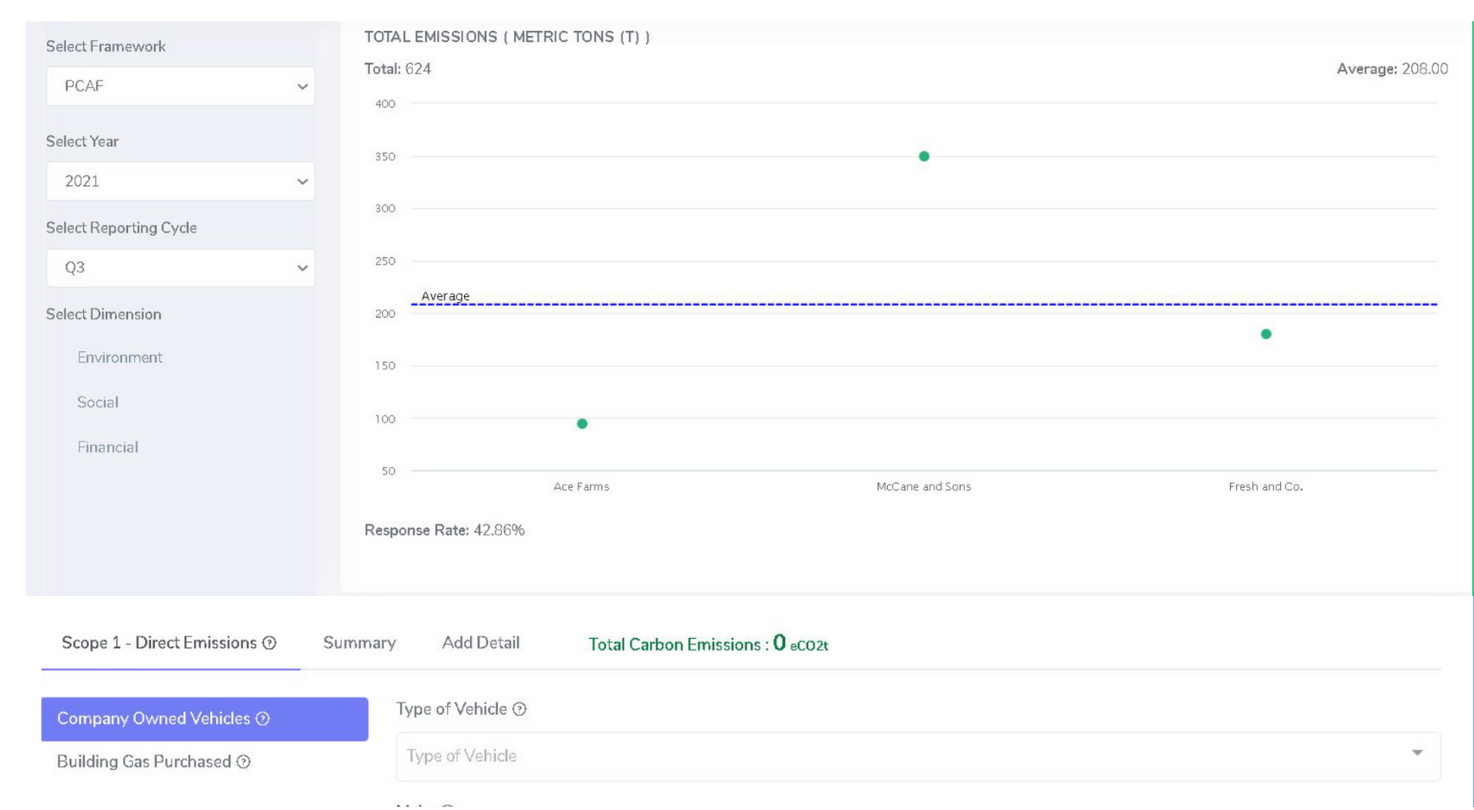Open Building Gas Purchased category
The width and height of the screenshot is (1474, 810).
pyautogui.click(x=144, y=762)
